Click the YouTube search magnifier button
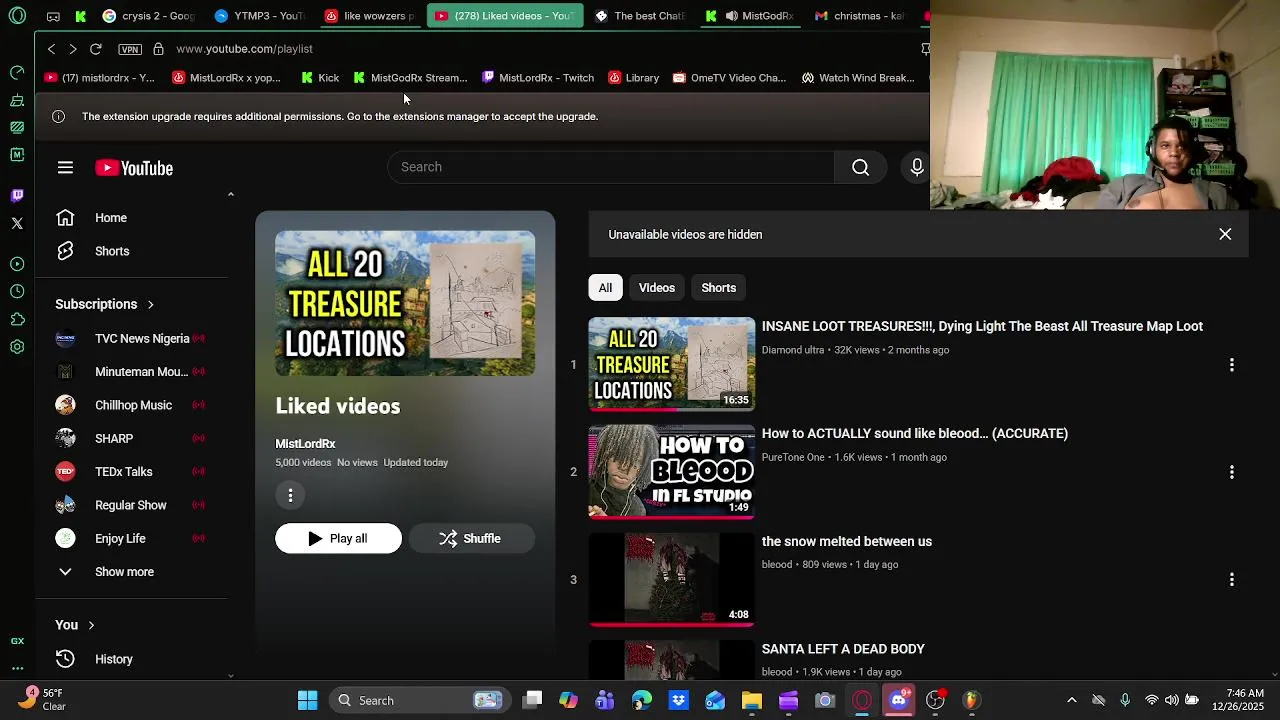Viewport: 1280px width, 720px height. 860,167
